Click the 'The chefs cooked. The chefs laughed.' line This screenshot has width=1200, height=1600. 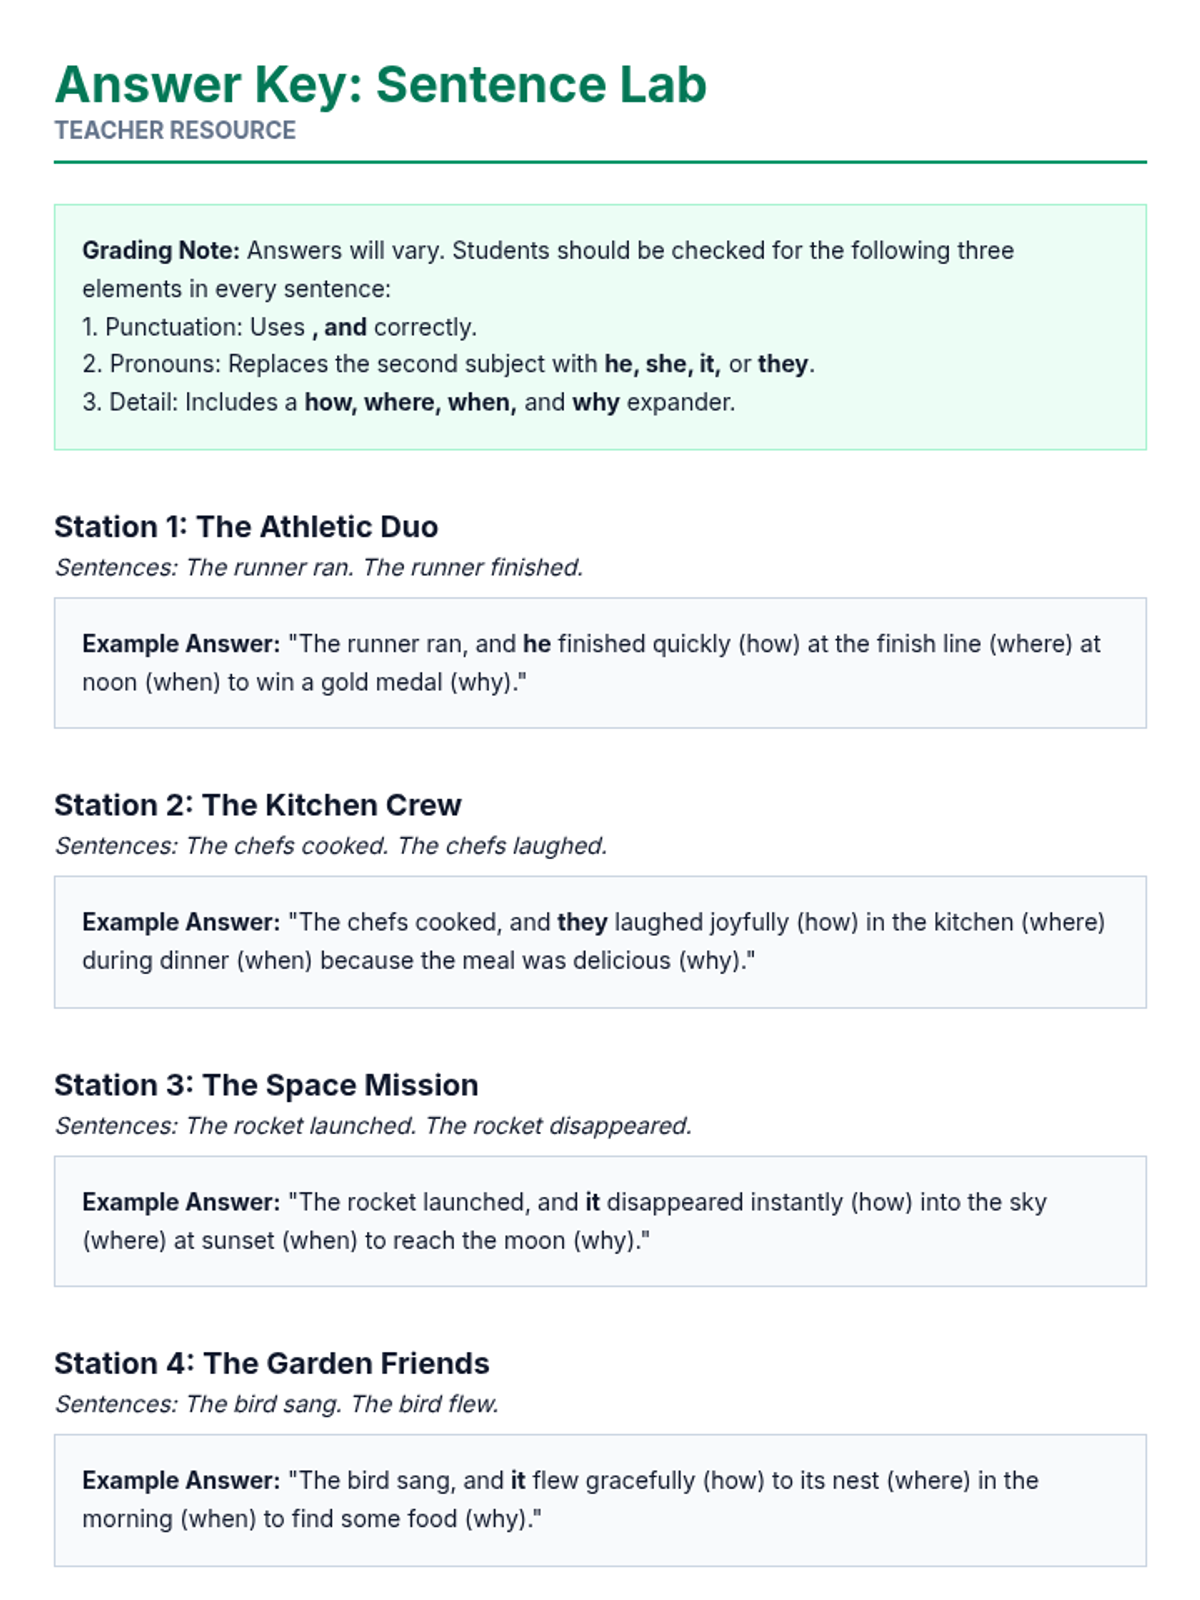click(331, 846)
